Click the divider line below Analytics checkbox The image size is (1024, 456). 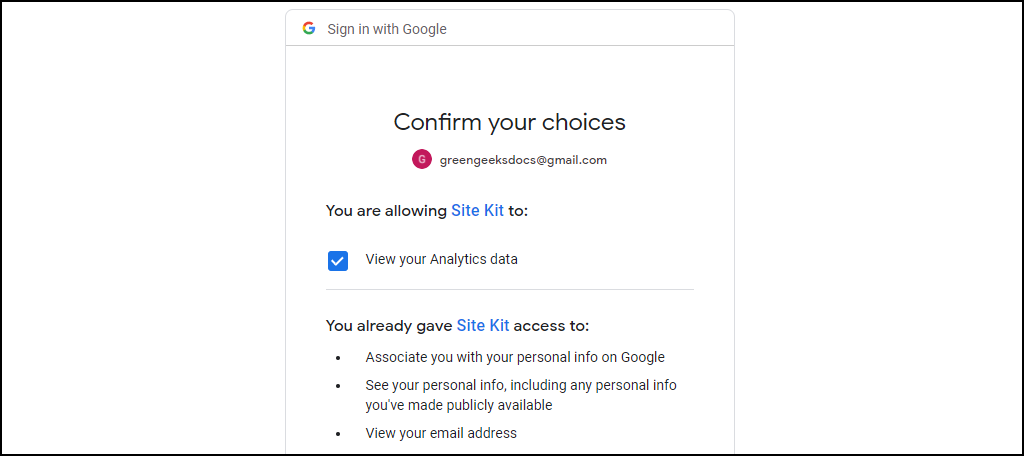509,289
